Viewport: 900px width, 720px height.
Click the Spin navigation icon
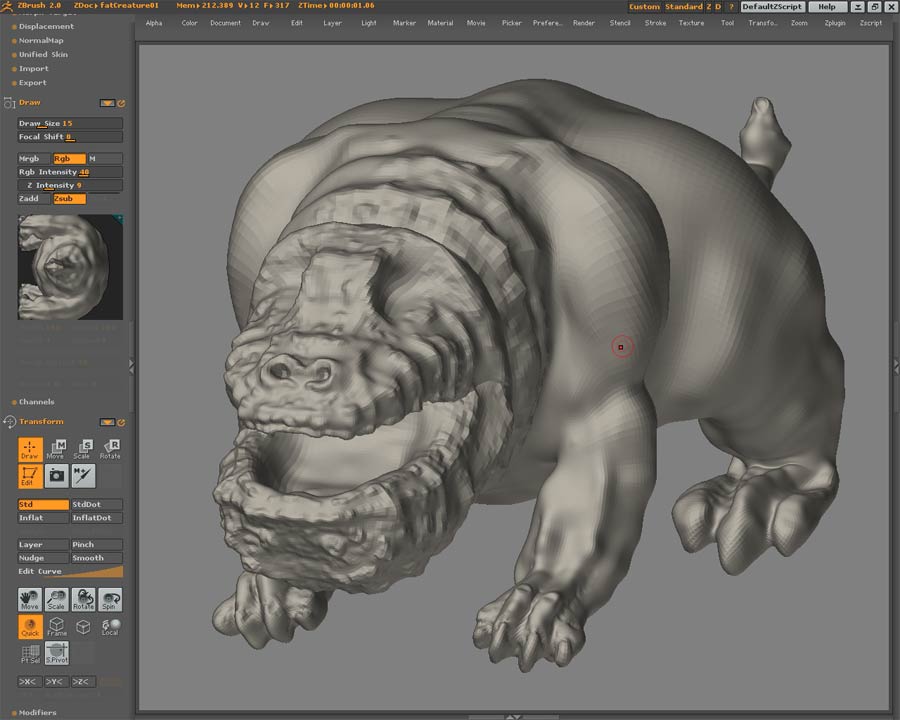coord(110,600)
